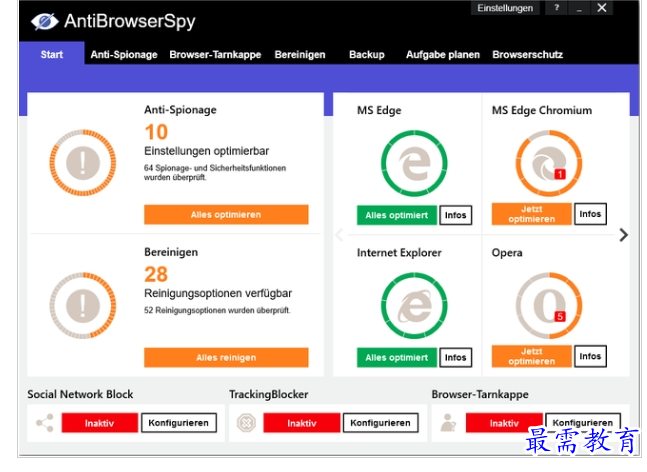Screen dimensions: 647x472
Task: Click Konfigurieren for Social Network Block
Action: pyautogui.click(x=179, y=423)
